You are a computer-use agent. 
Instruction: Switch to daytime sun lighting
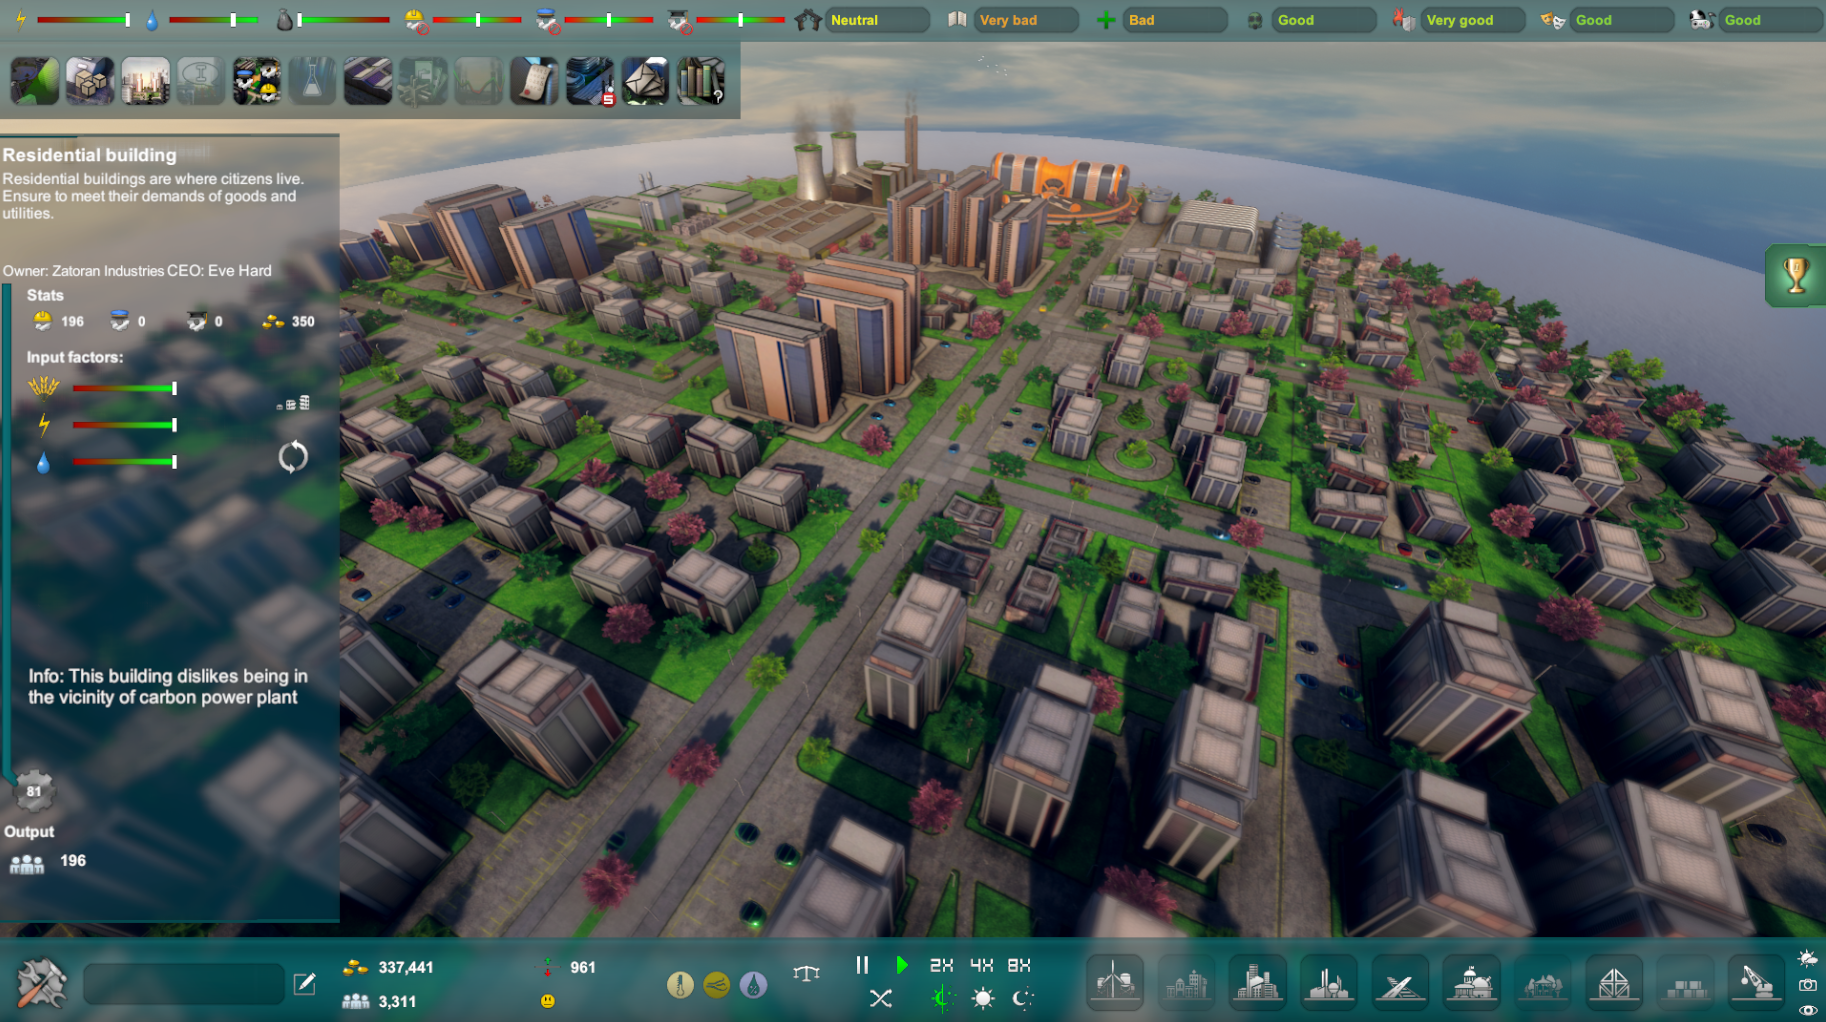[x=983, y=998]
